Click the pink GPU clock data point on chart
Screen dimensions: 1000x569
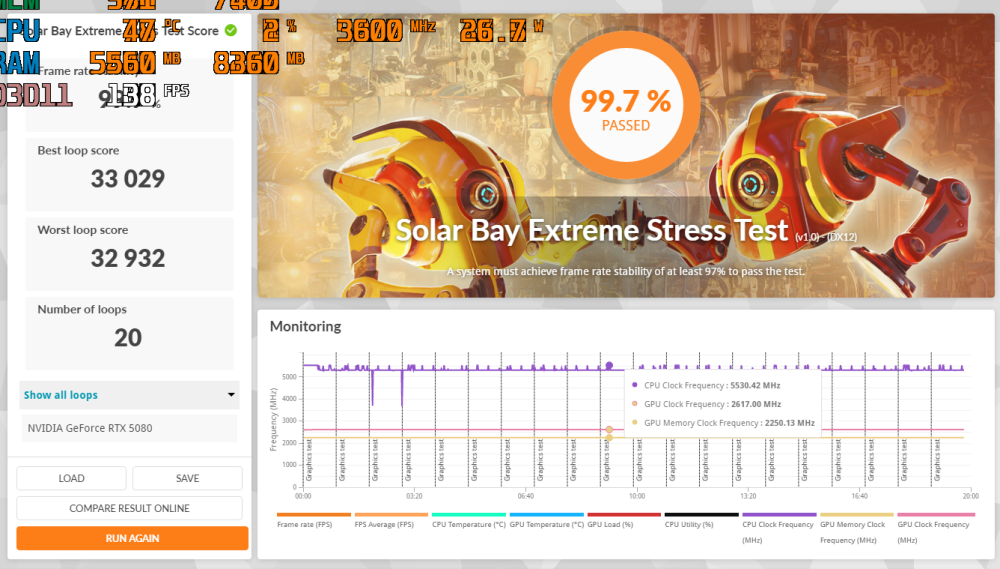coord(609,430)
